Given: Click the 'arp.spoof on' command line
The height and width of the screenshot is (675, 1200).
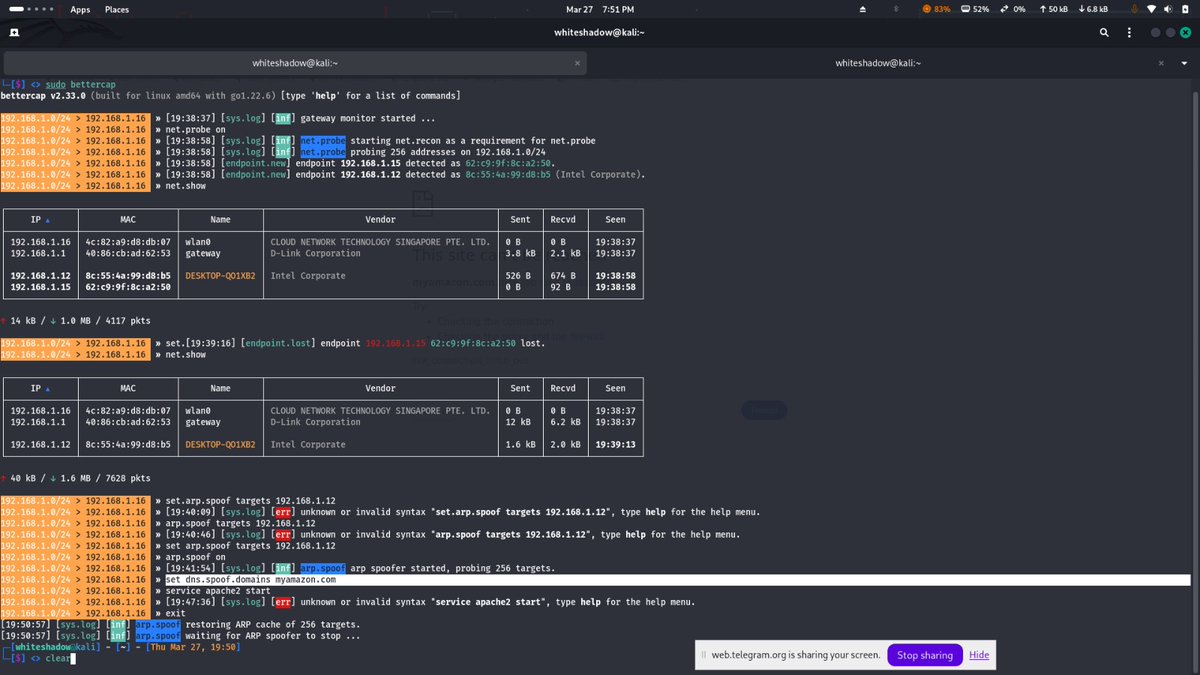Looking at the screenshot, I should [196, 557].
